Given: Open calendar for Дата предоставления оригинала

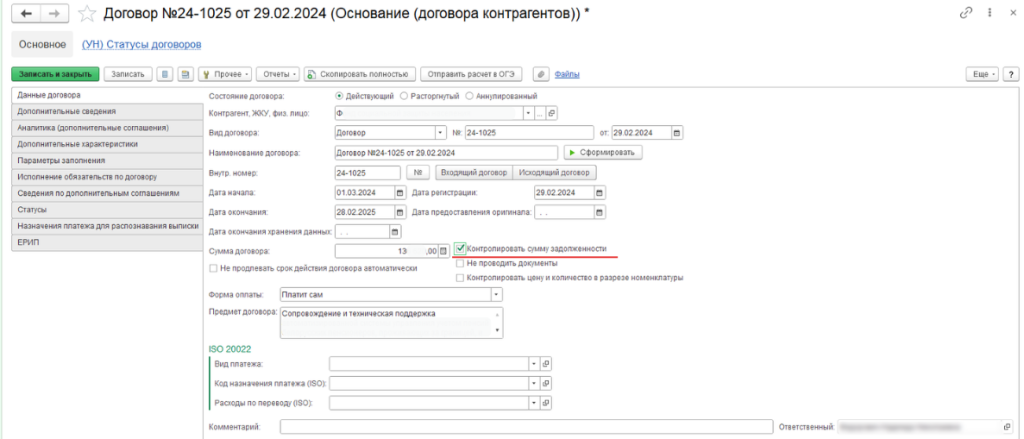Looking at the screenshot, I should click(600, 212).
